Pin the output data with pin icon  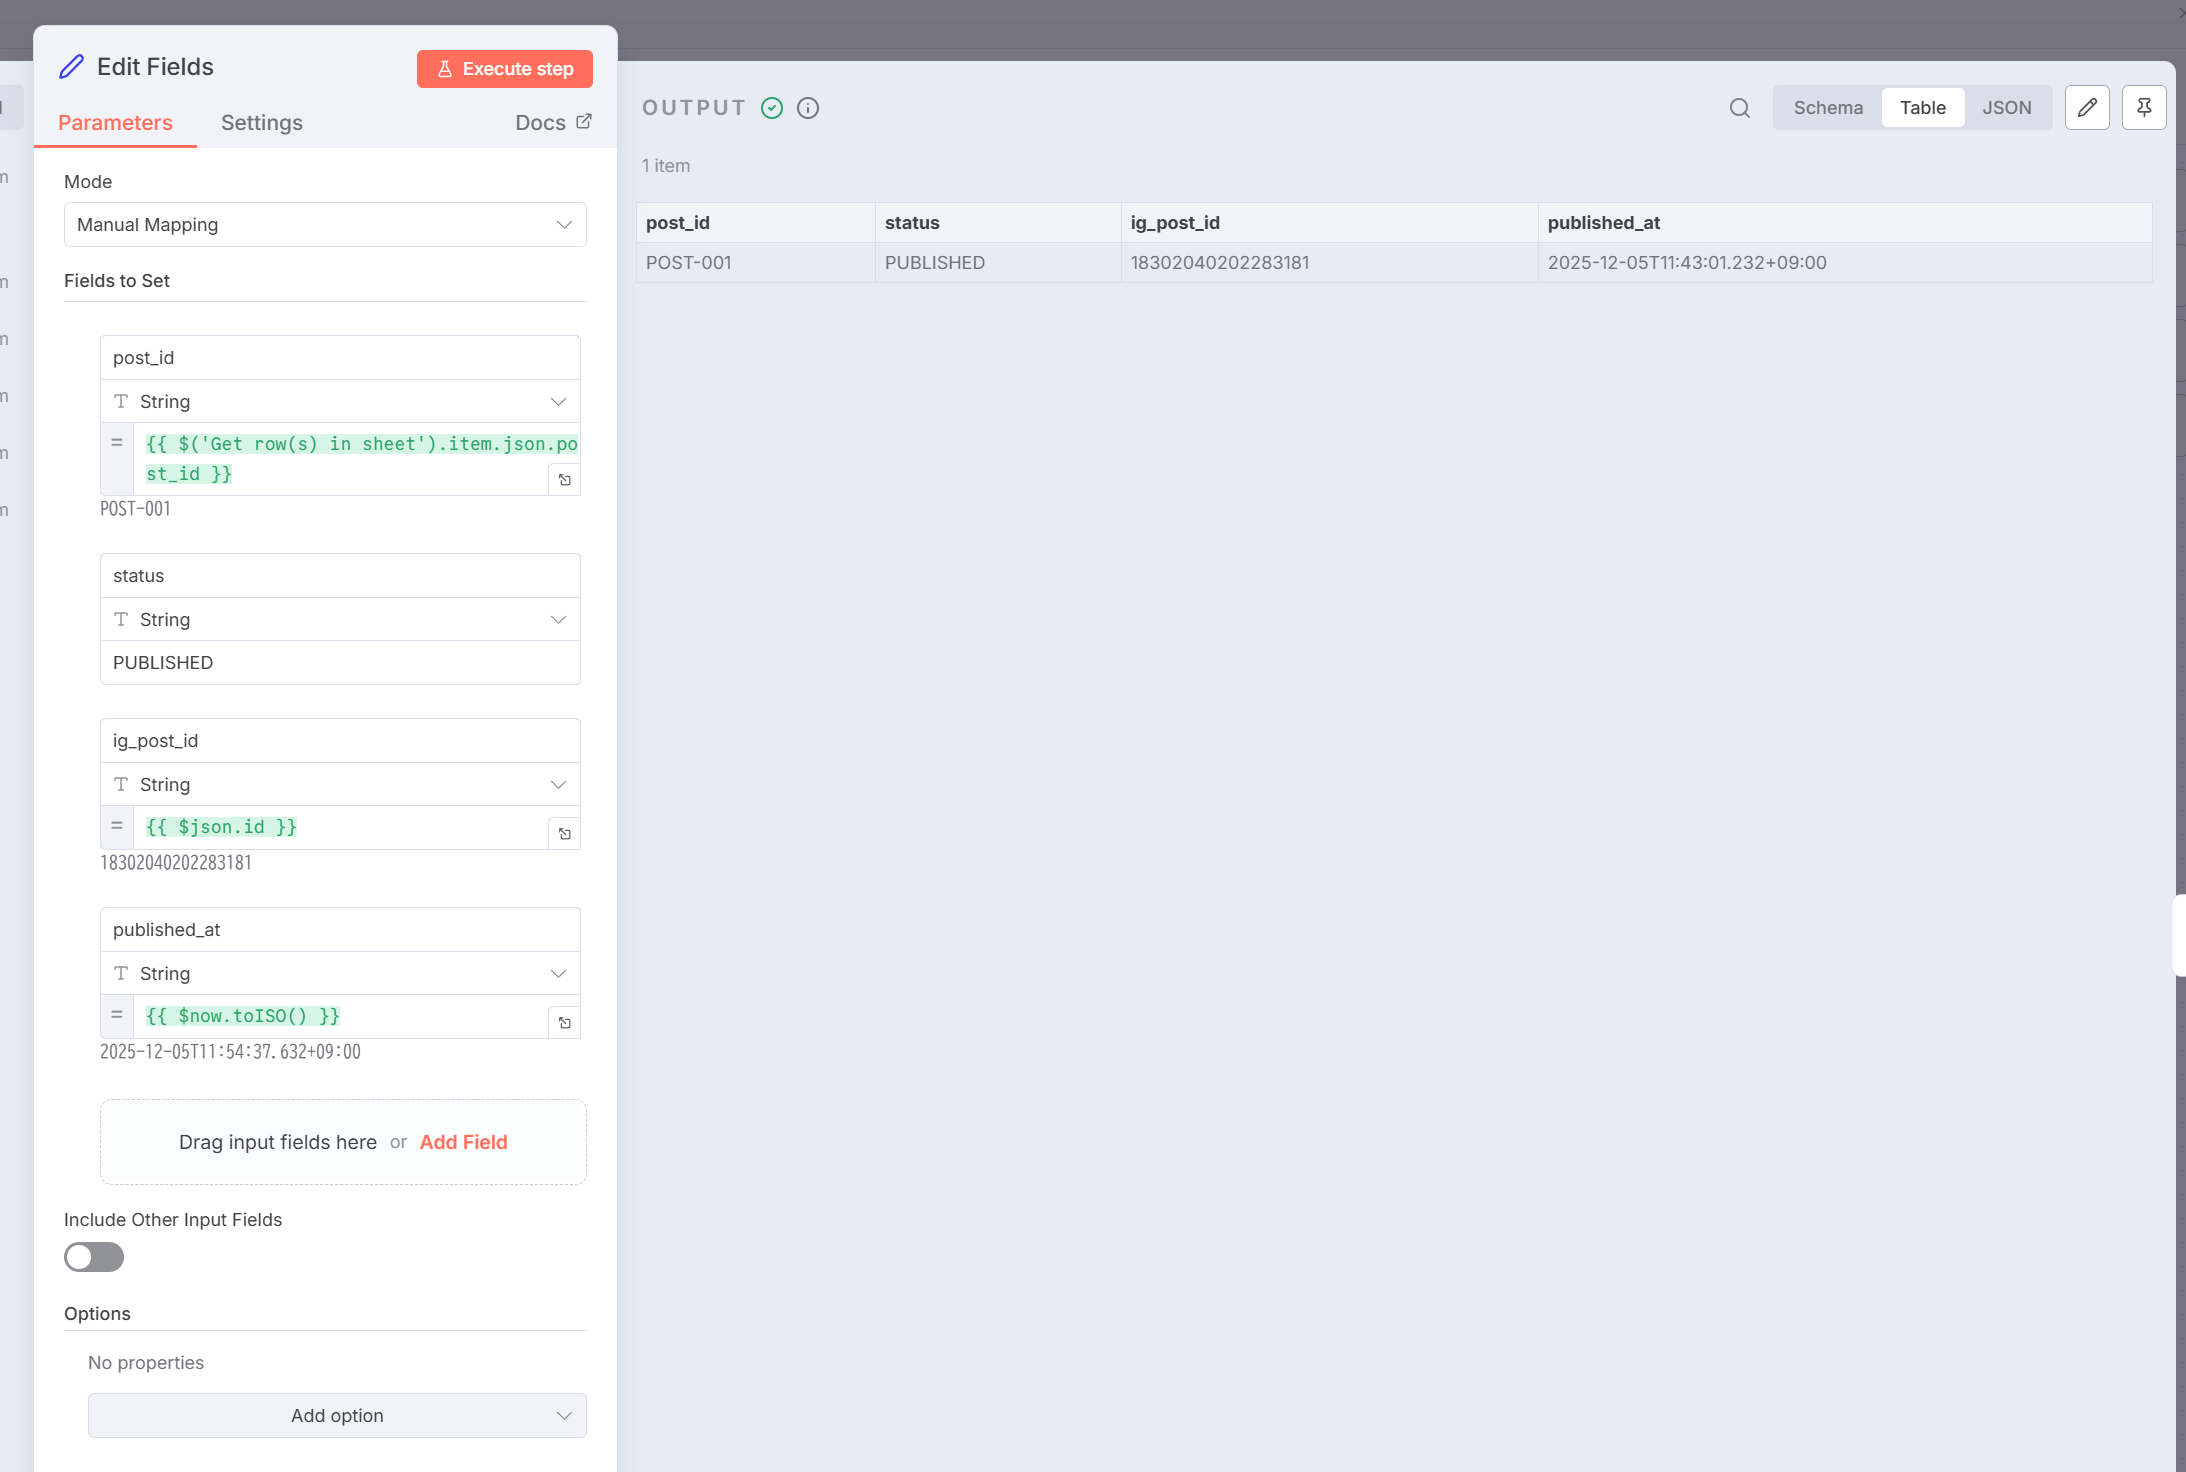point(2144,108)
